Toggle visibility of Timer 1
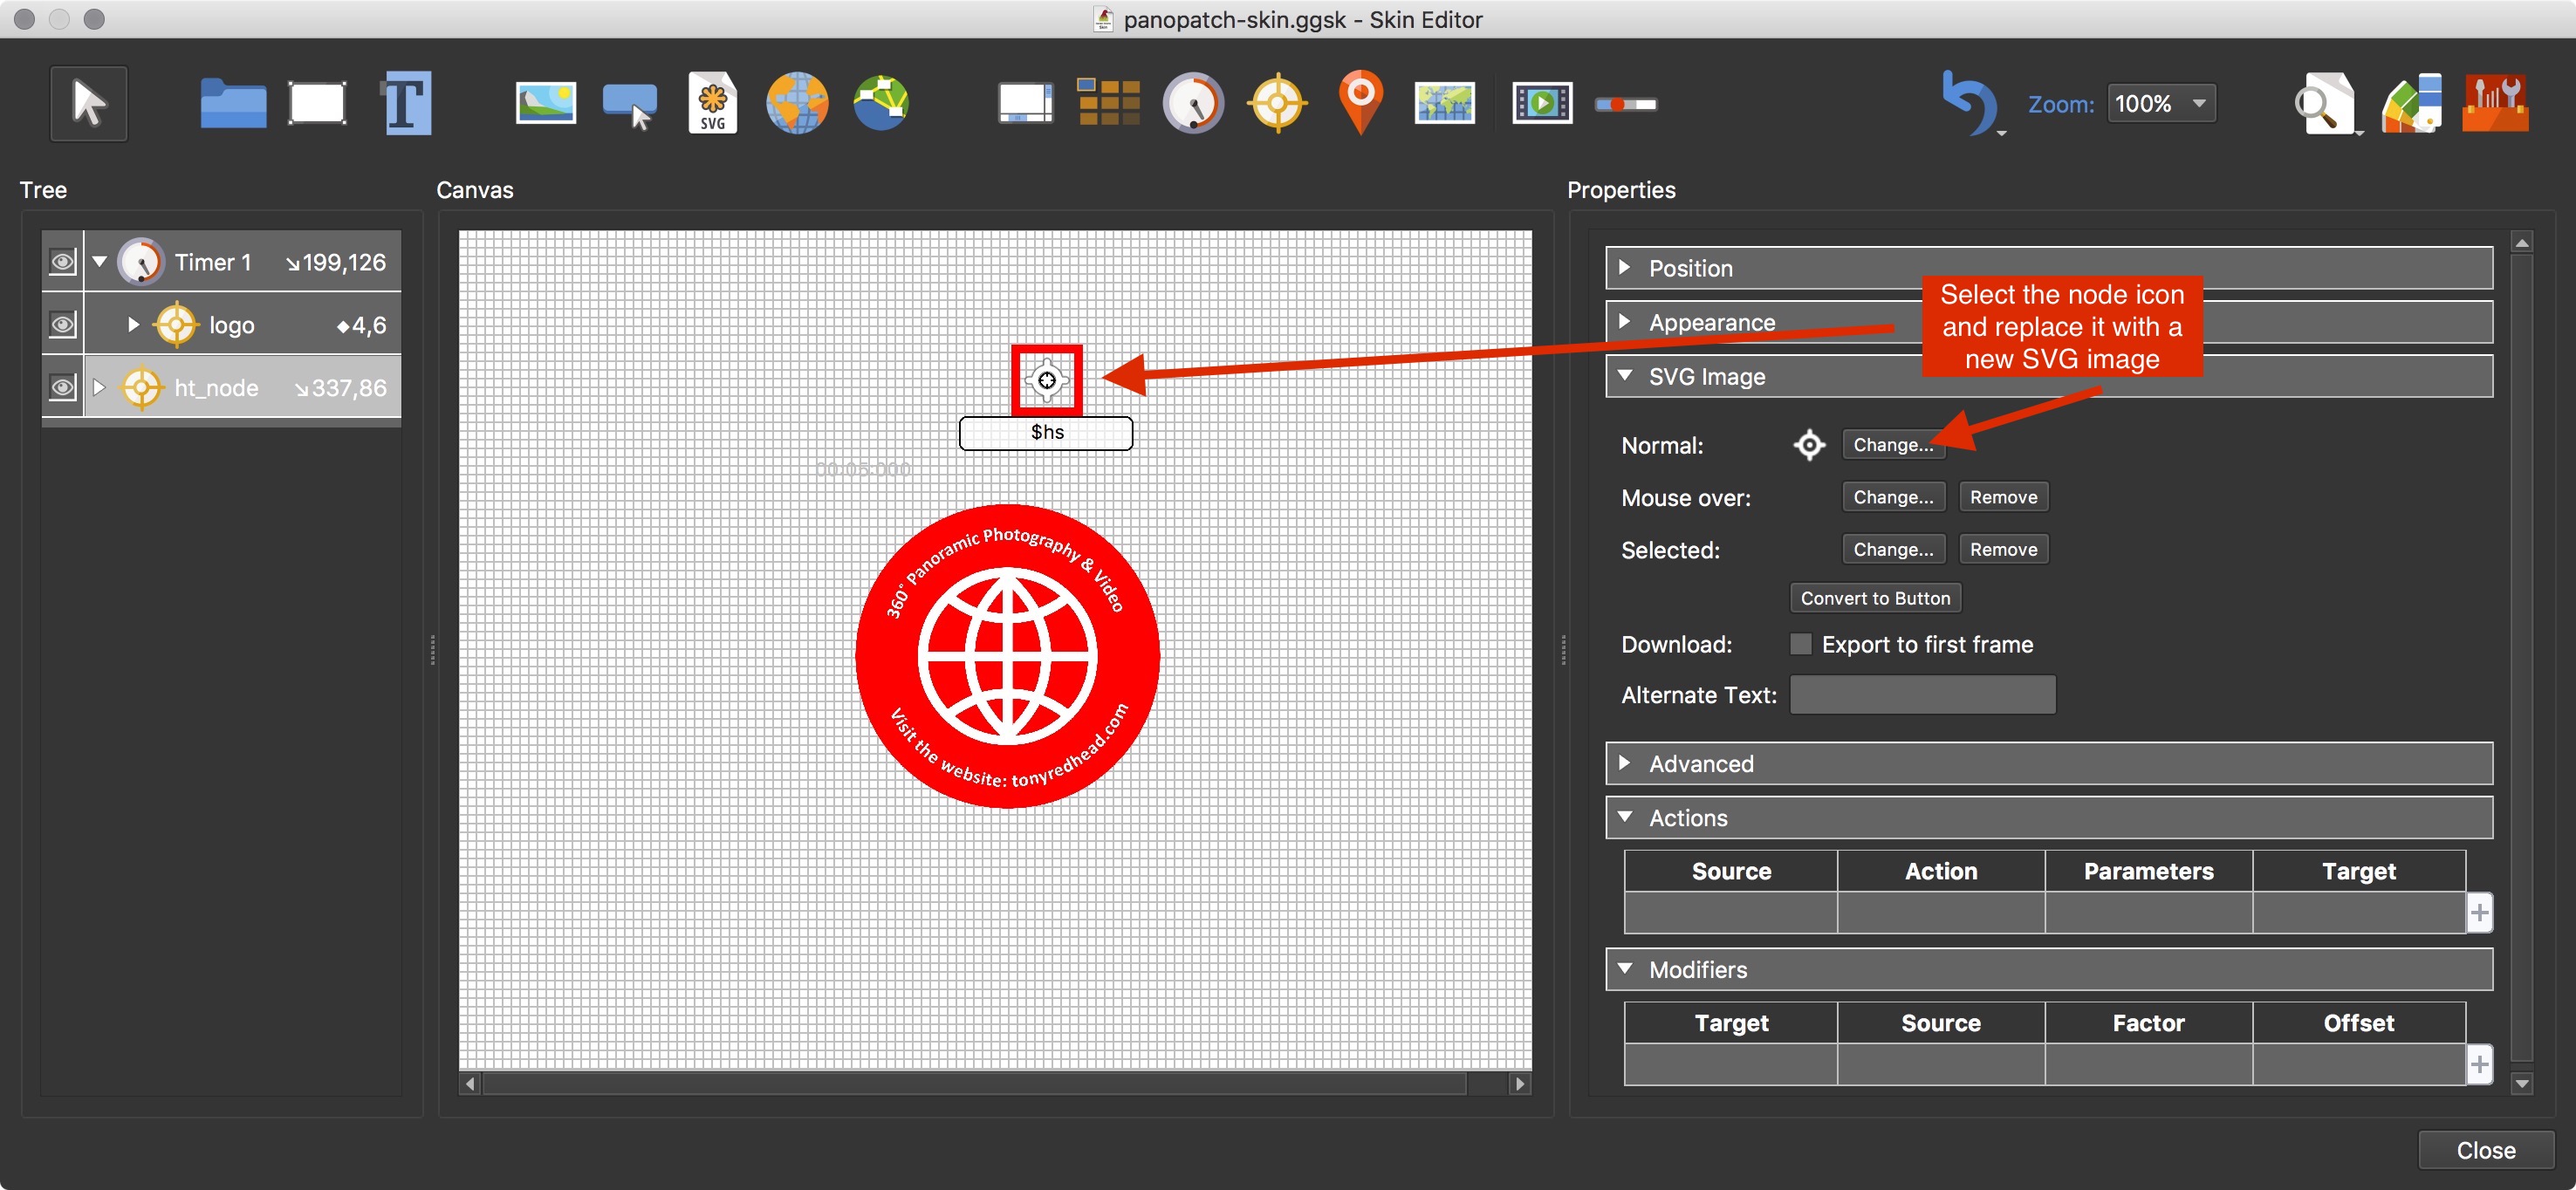The image size is (2576, 1190). tap(62, 262)
